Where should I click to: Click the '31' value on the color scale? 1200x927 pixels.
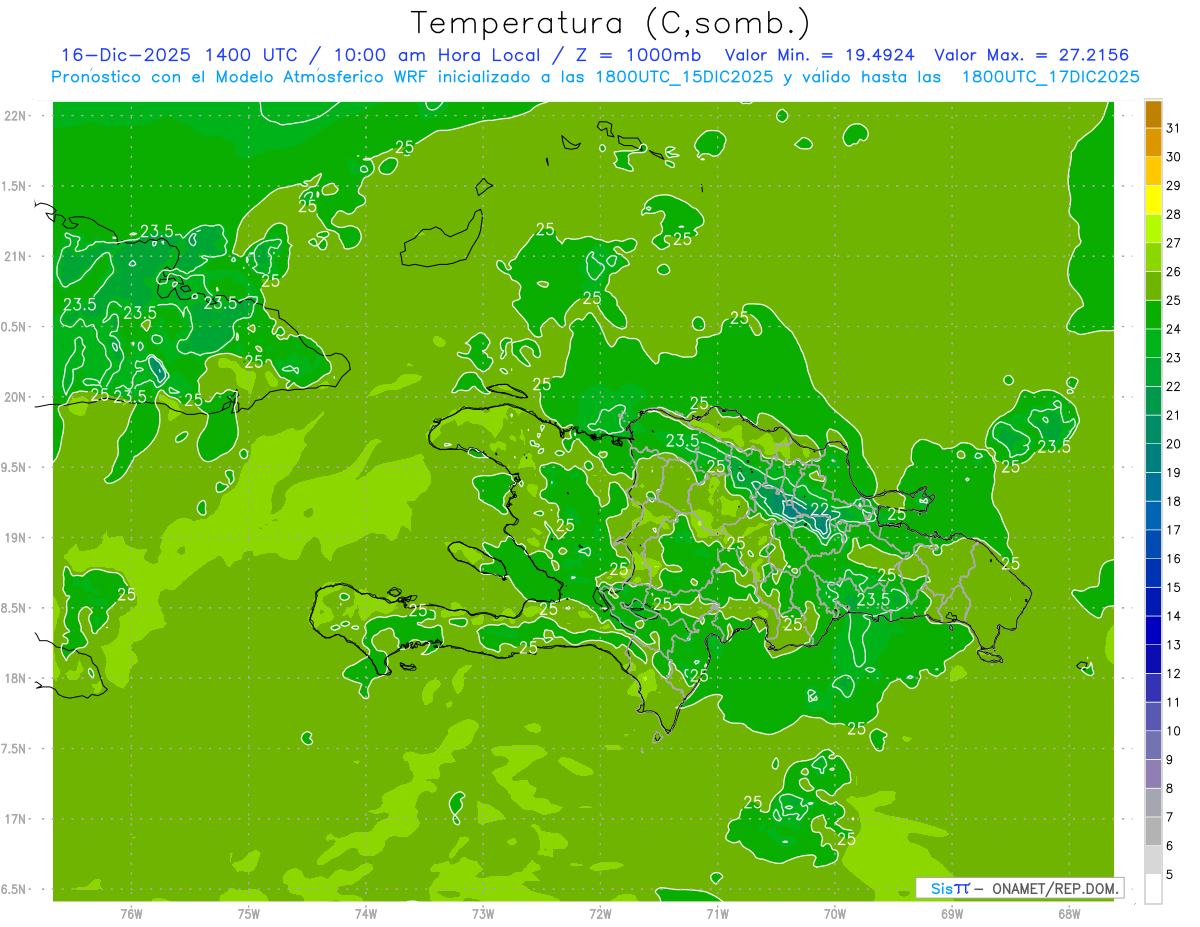pyautogui.click(x=1174, y=128)
